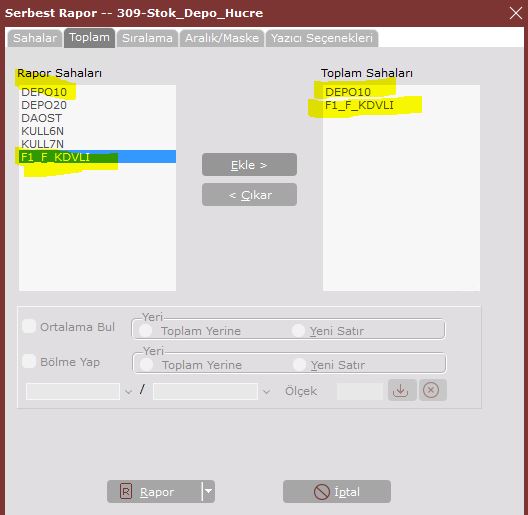Expand the second division field dropdown
The image size is (528, 515).
(266, 391)
